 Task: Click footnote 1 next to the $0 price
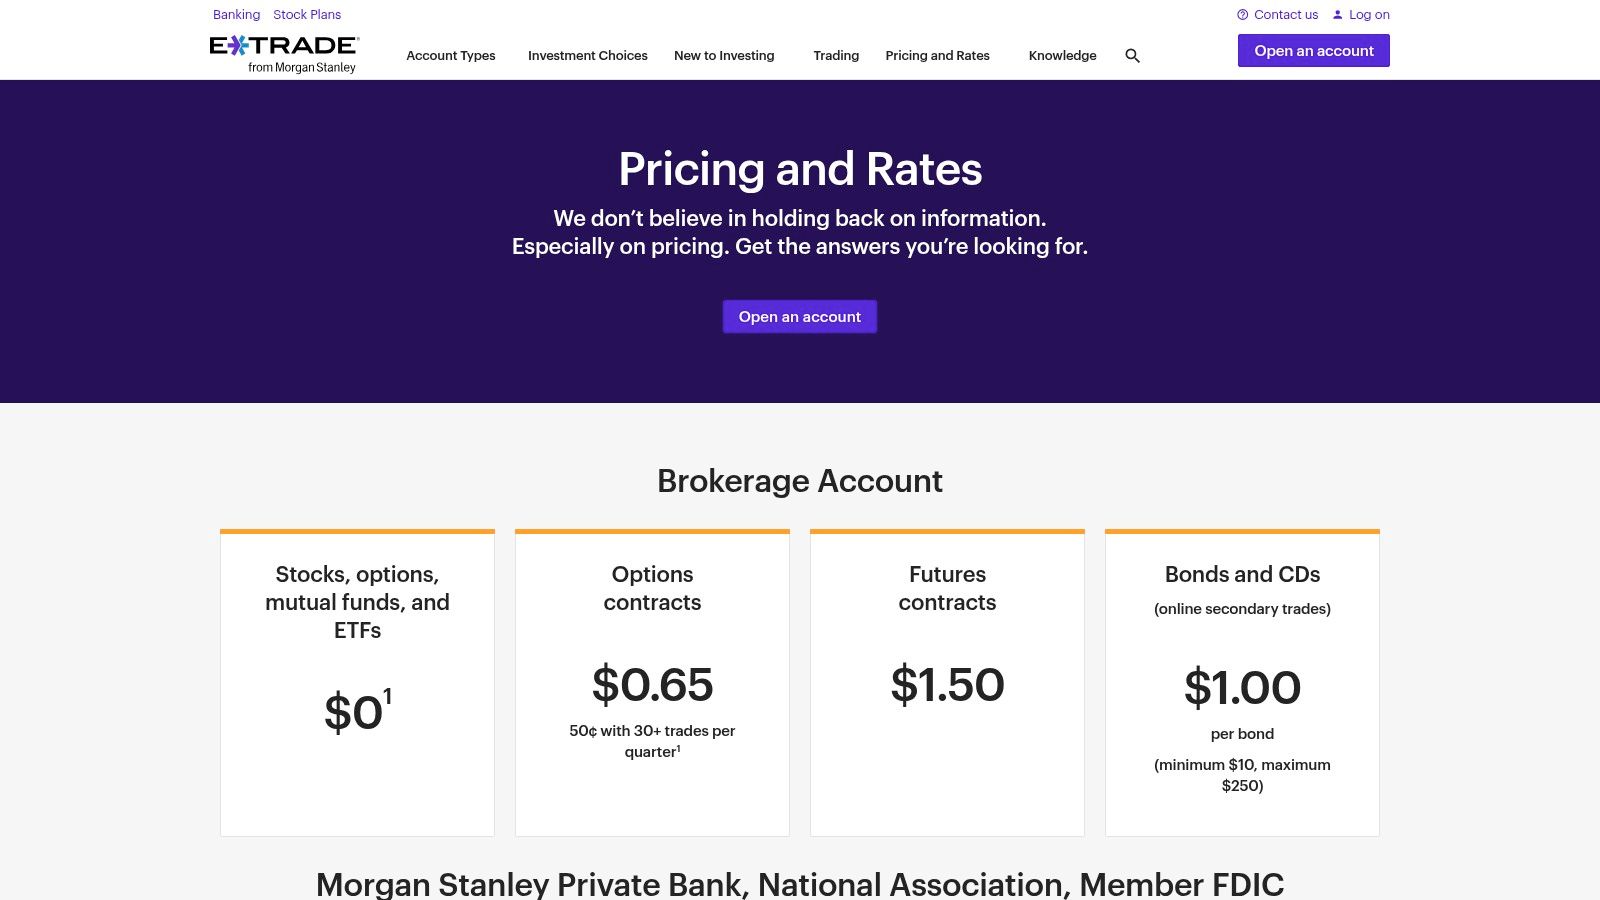[388, 692]
